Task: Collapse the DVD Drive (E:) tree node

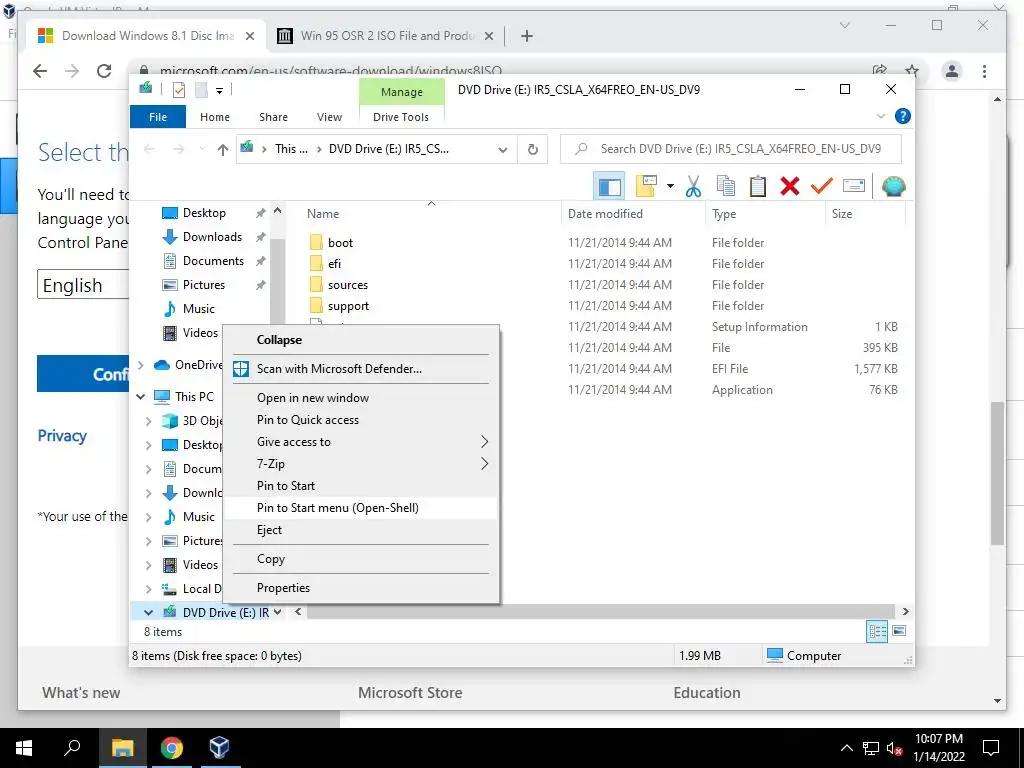Action: [x=148, y=613]
